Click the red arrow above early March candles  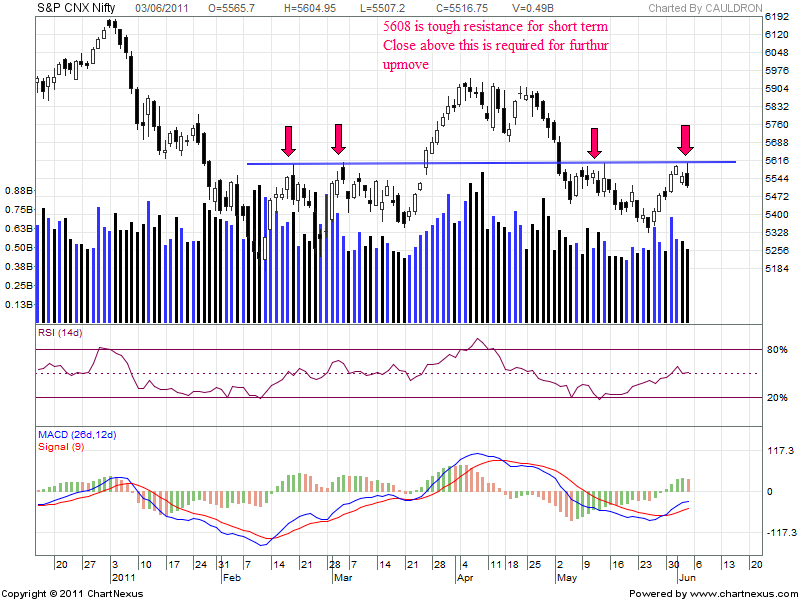[x=339, y=139]
